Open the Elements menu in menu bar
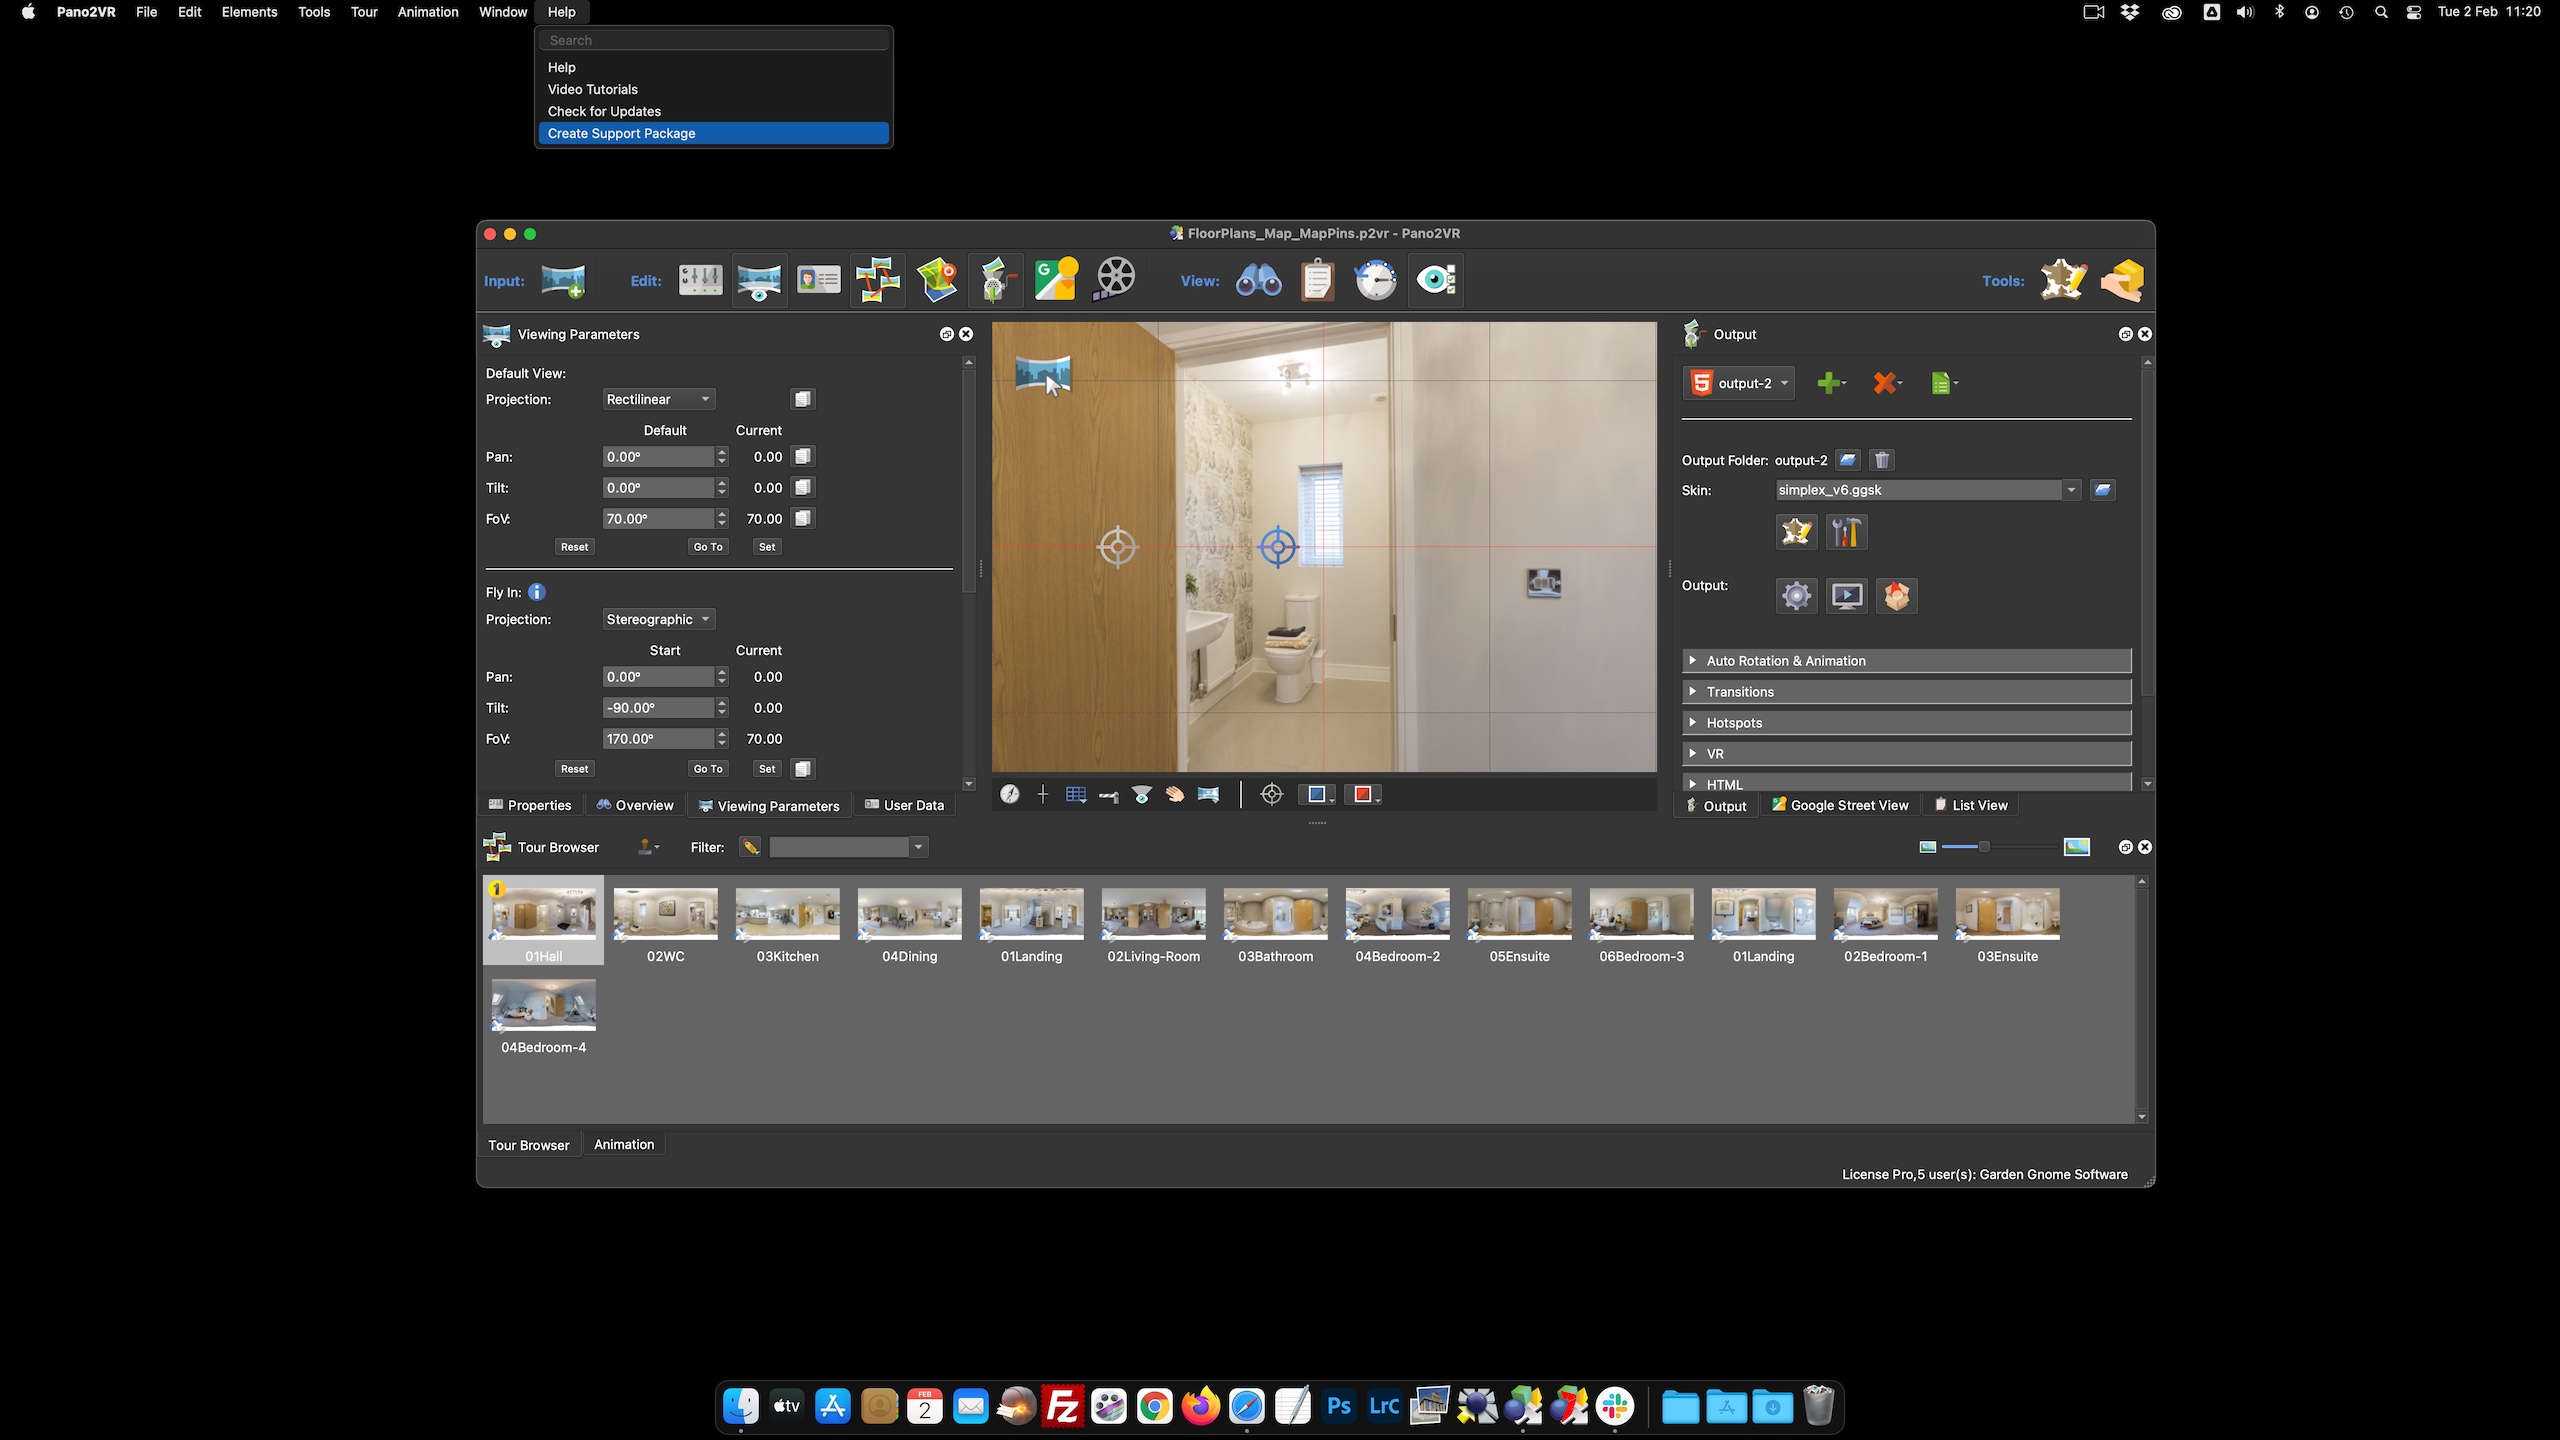This screenshot has width=2560, height=1440. coord(249,12)
